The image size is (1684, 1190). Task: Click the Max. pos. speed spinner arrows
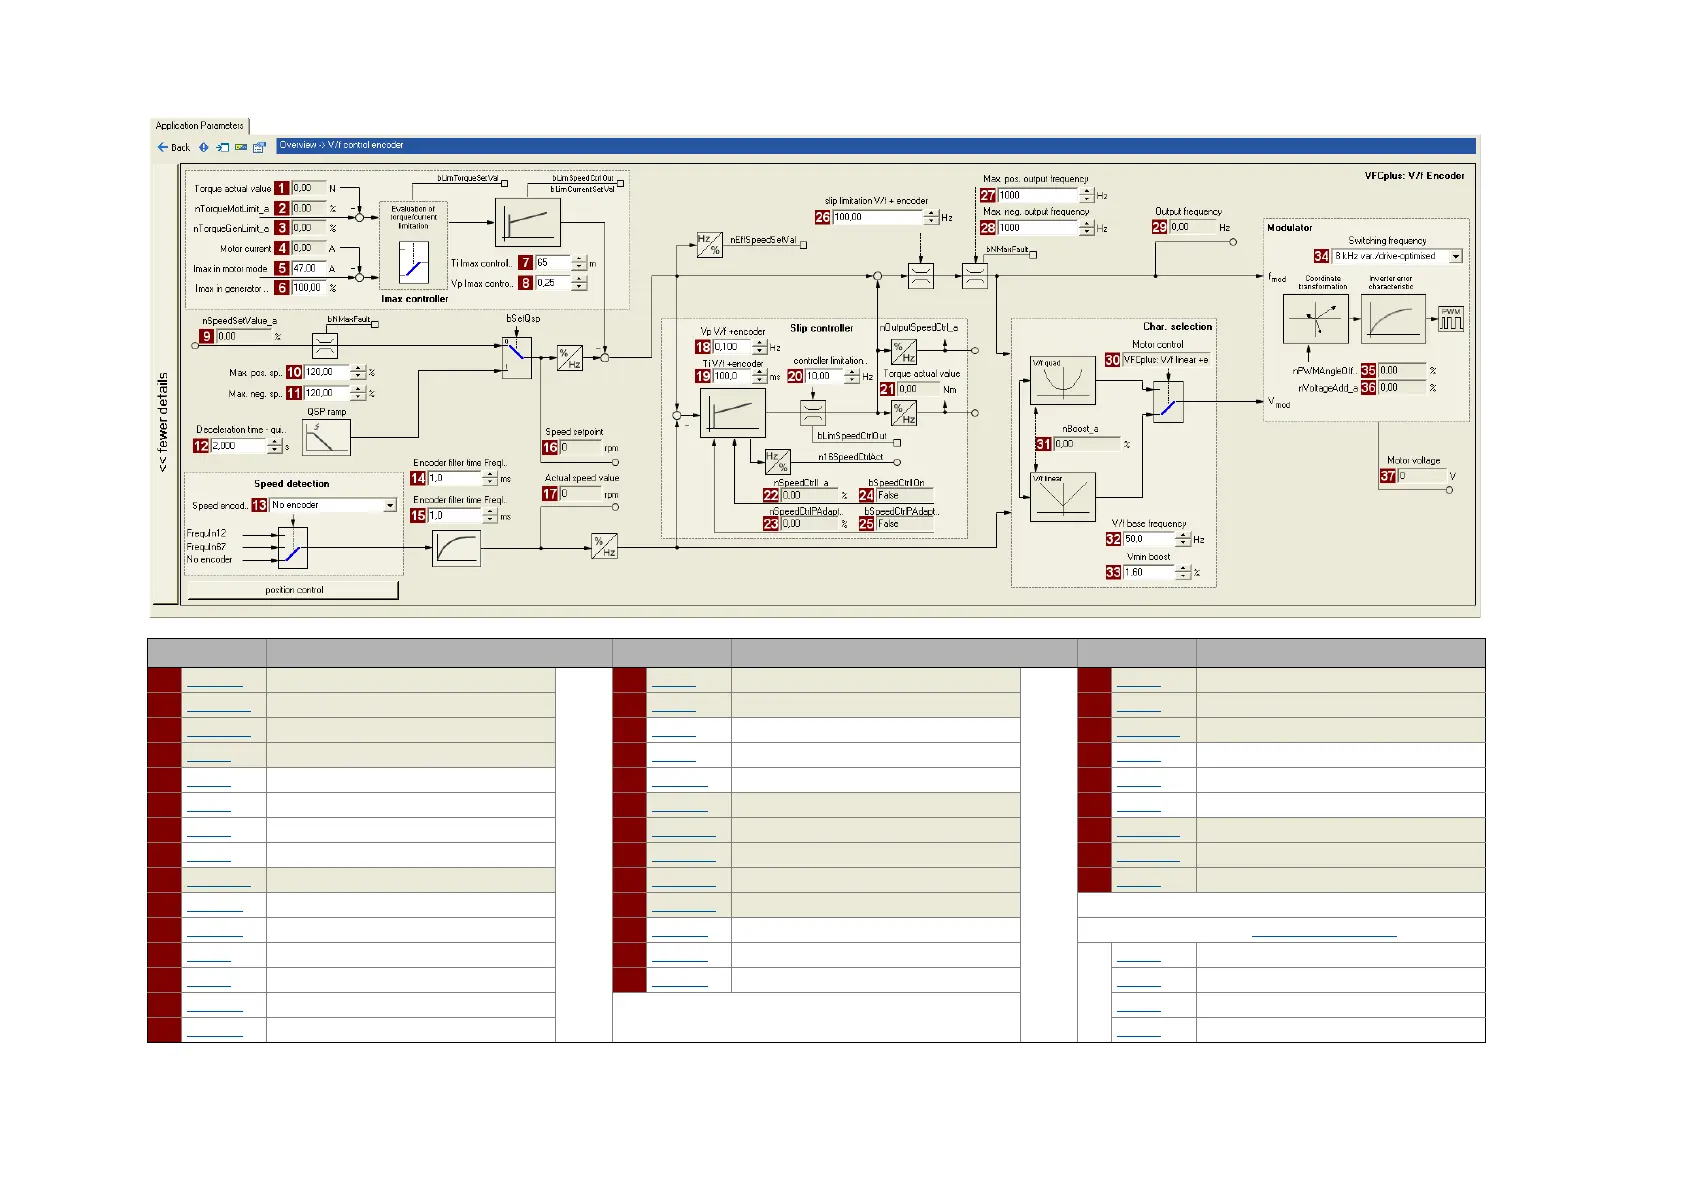pyautogui.click(x=359, y=373)
